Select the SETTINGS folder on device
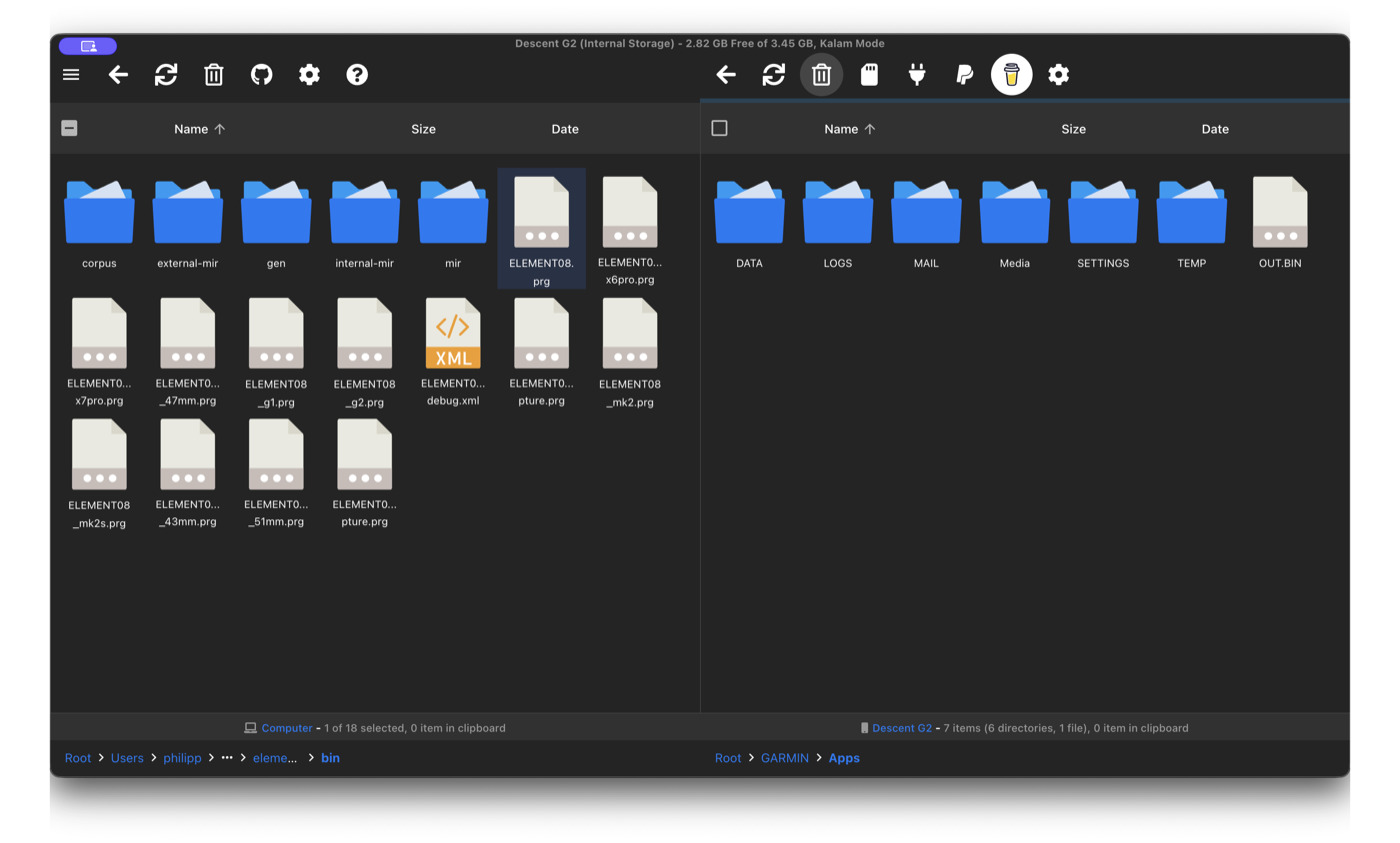 [x=1103, y=225]
